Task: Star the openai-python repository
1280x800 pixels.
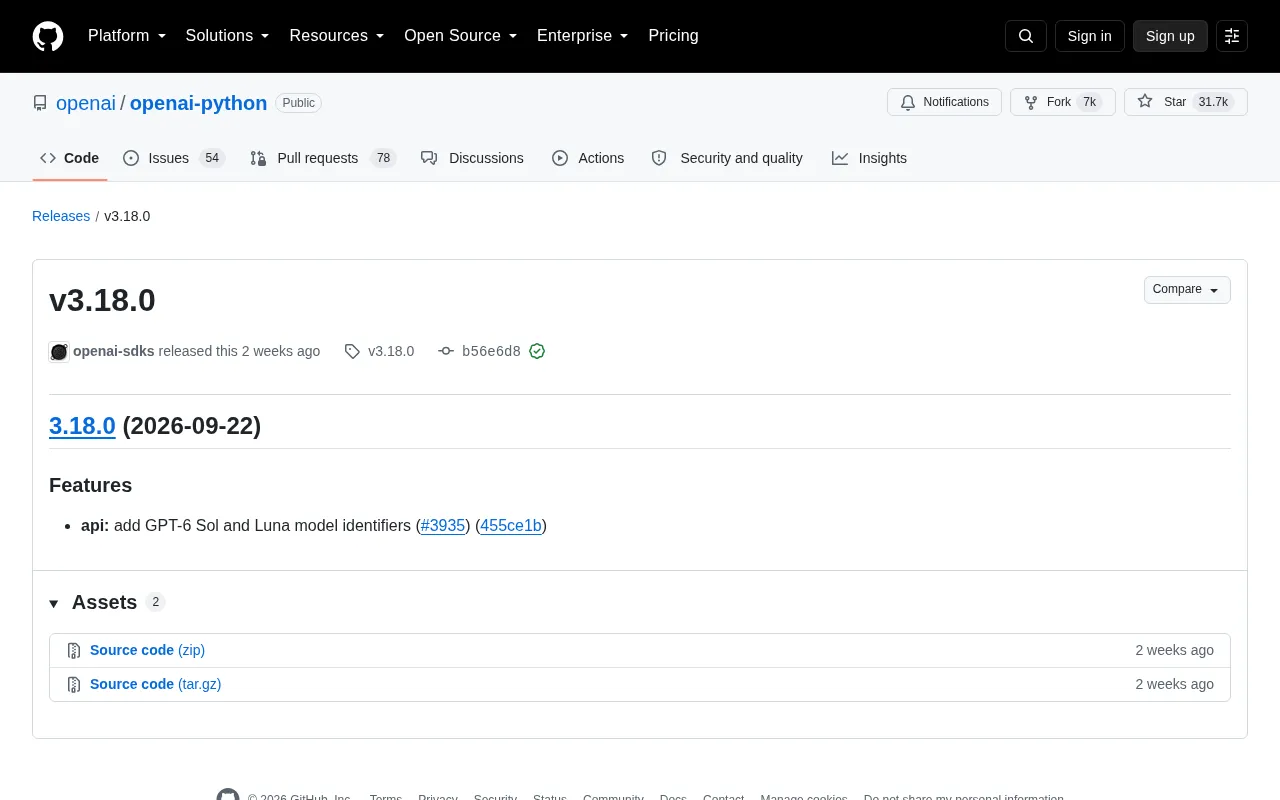Action: tap(1186, 102)
